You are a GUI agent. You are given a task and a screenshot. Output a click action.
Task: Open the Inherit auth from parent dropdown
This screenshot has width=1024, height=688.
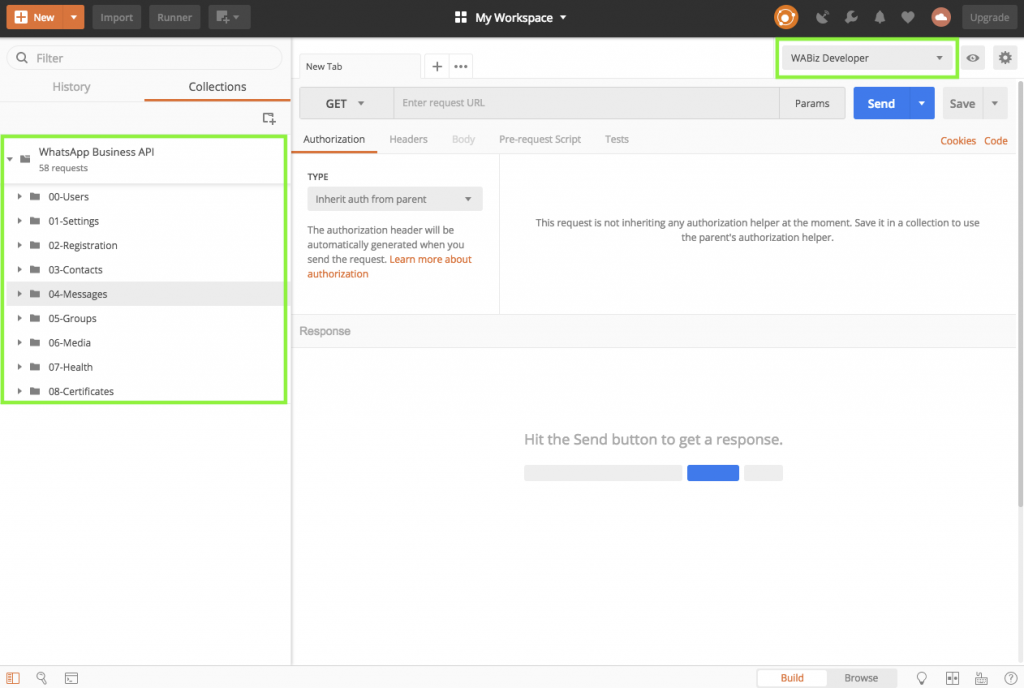click(394, 199)
